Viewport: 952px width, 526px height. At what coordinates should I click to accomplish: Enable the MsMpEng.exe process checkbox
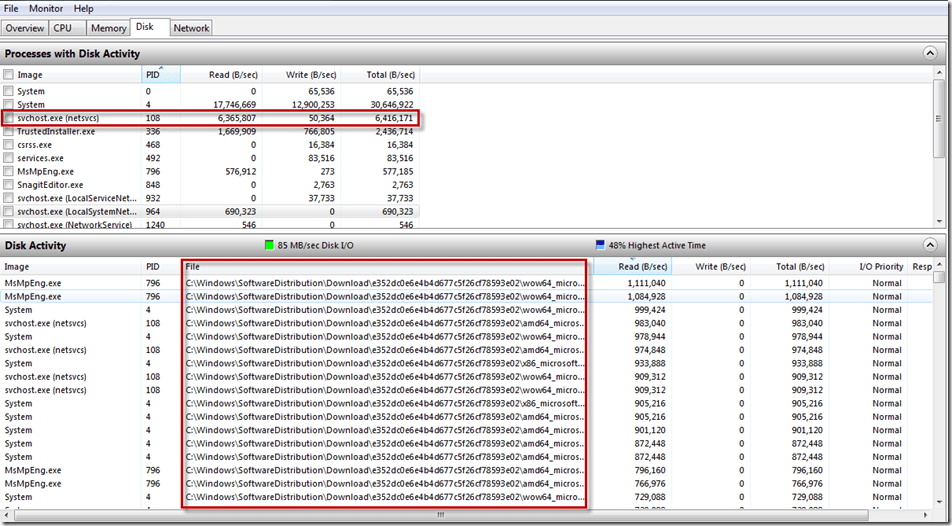point(9,172)
